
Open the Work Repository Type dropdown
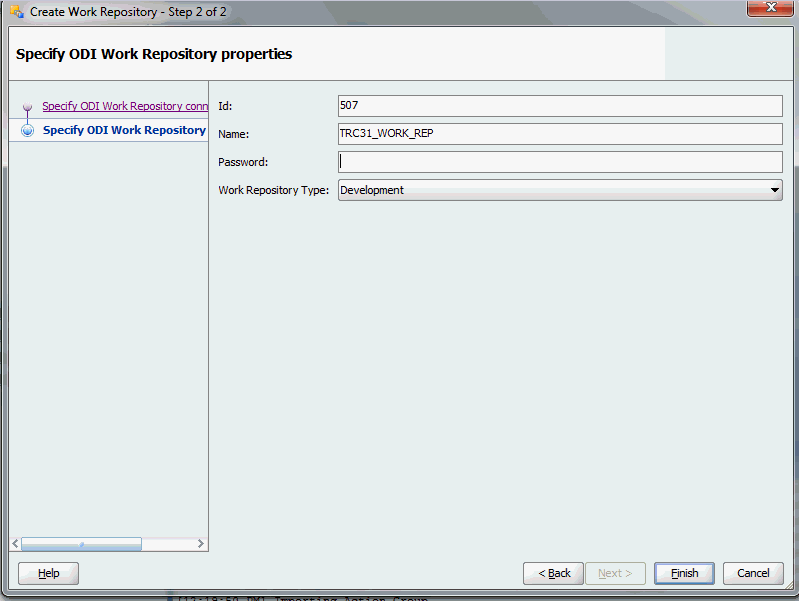point(560,190)
